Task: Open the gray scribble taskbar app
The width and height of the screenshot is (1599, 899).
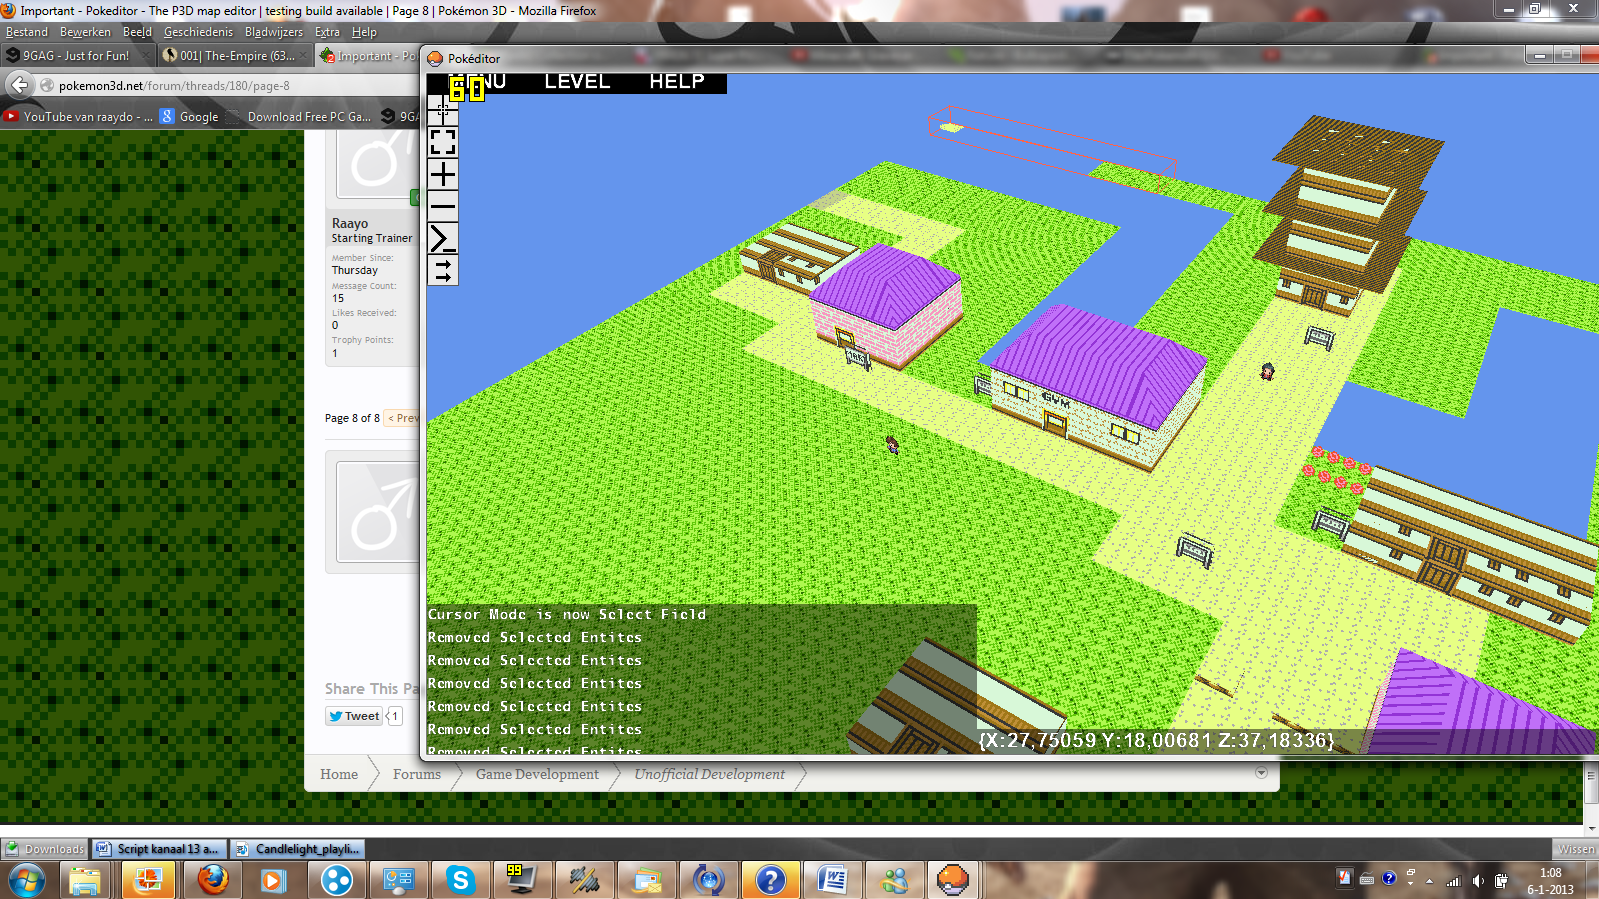Action: click(584, 880)
